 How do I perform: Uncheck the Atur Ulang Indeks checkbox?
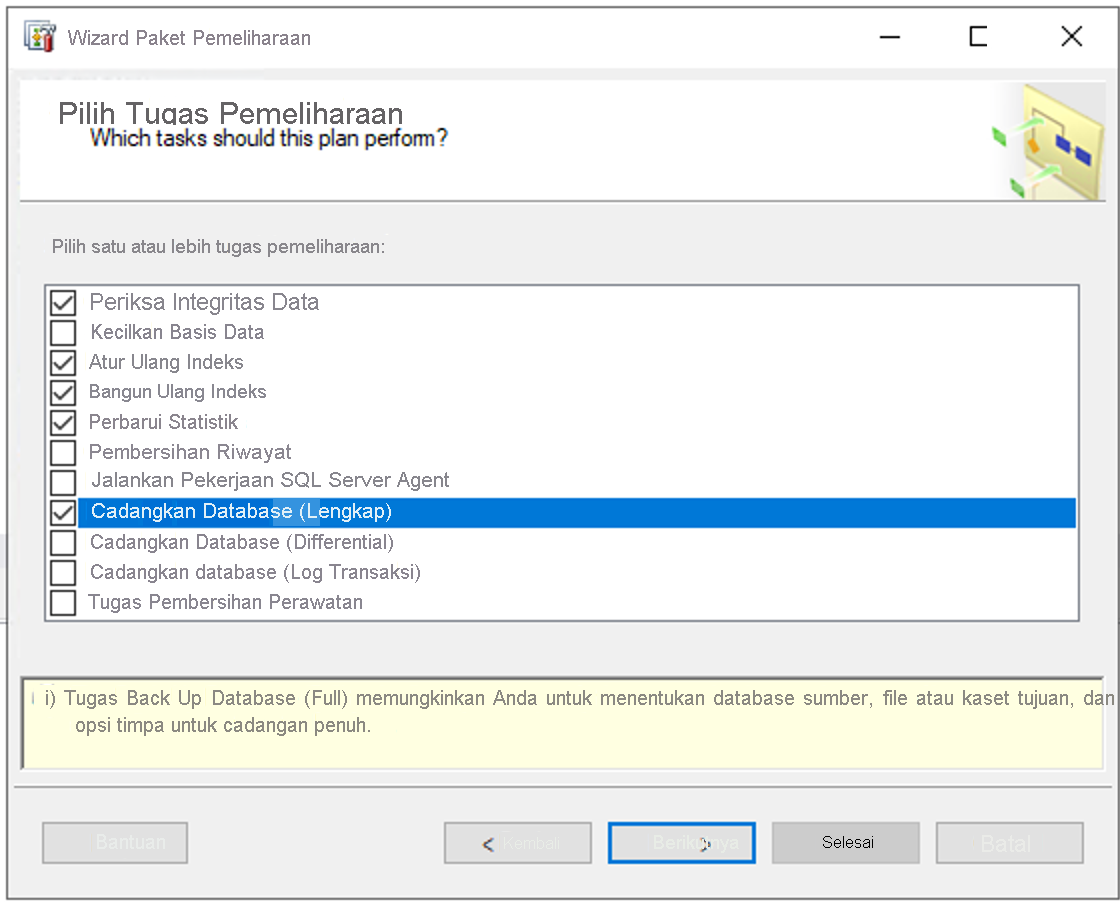click(63, 363)
